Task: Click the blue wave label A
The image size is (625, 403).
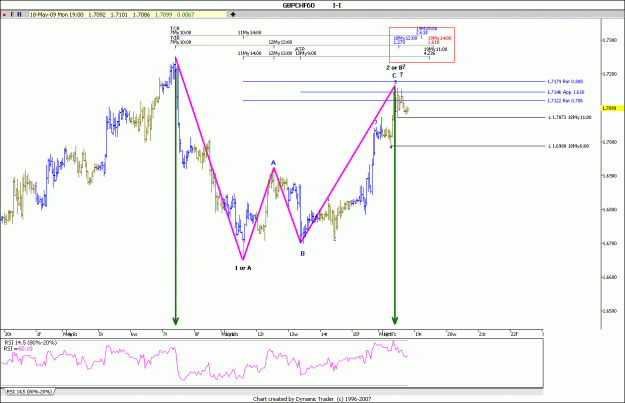Action: click(273, 163)
